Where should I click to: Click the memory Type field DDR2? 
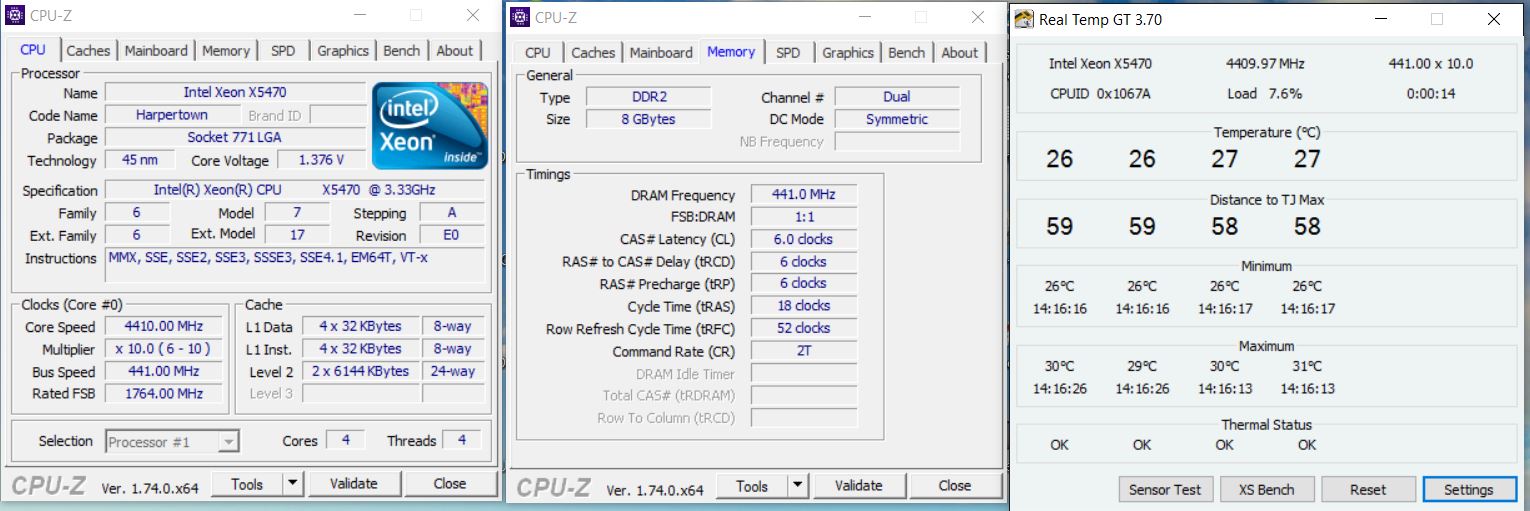[648, 97]
